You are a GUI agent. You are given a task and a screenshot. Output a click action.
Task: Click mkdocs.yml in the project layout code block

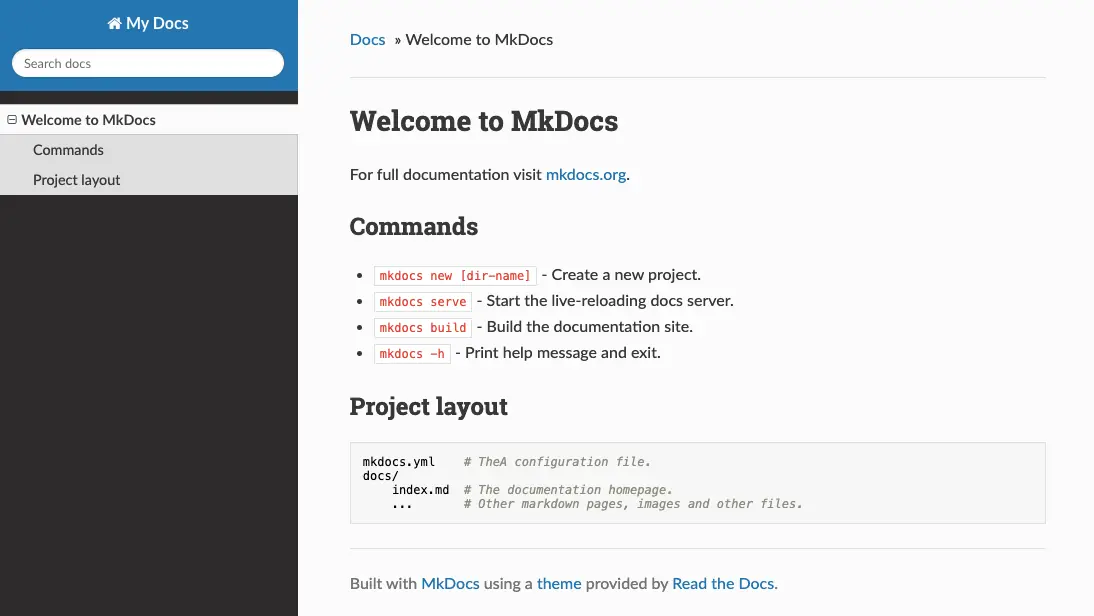point(398,462)
